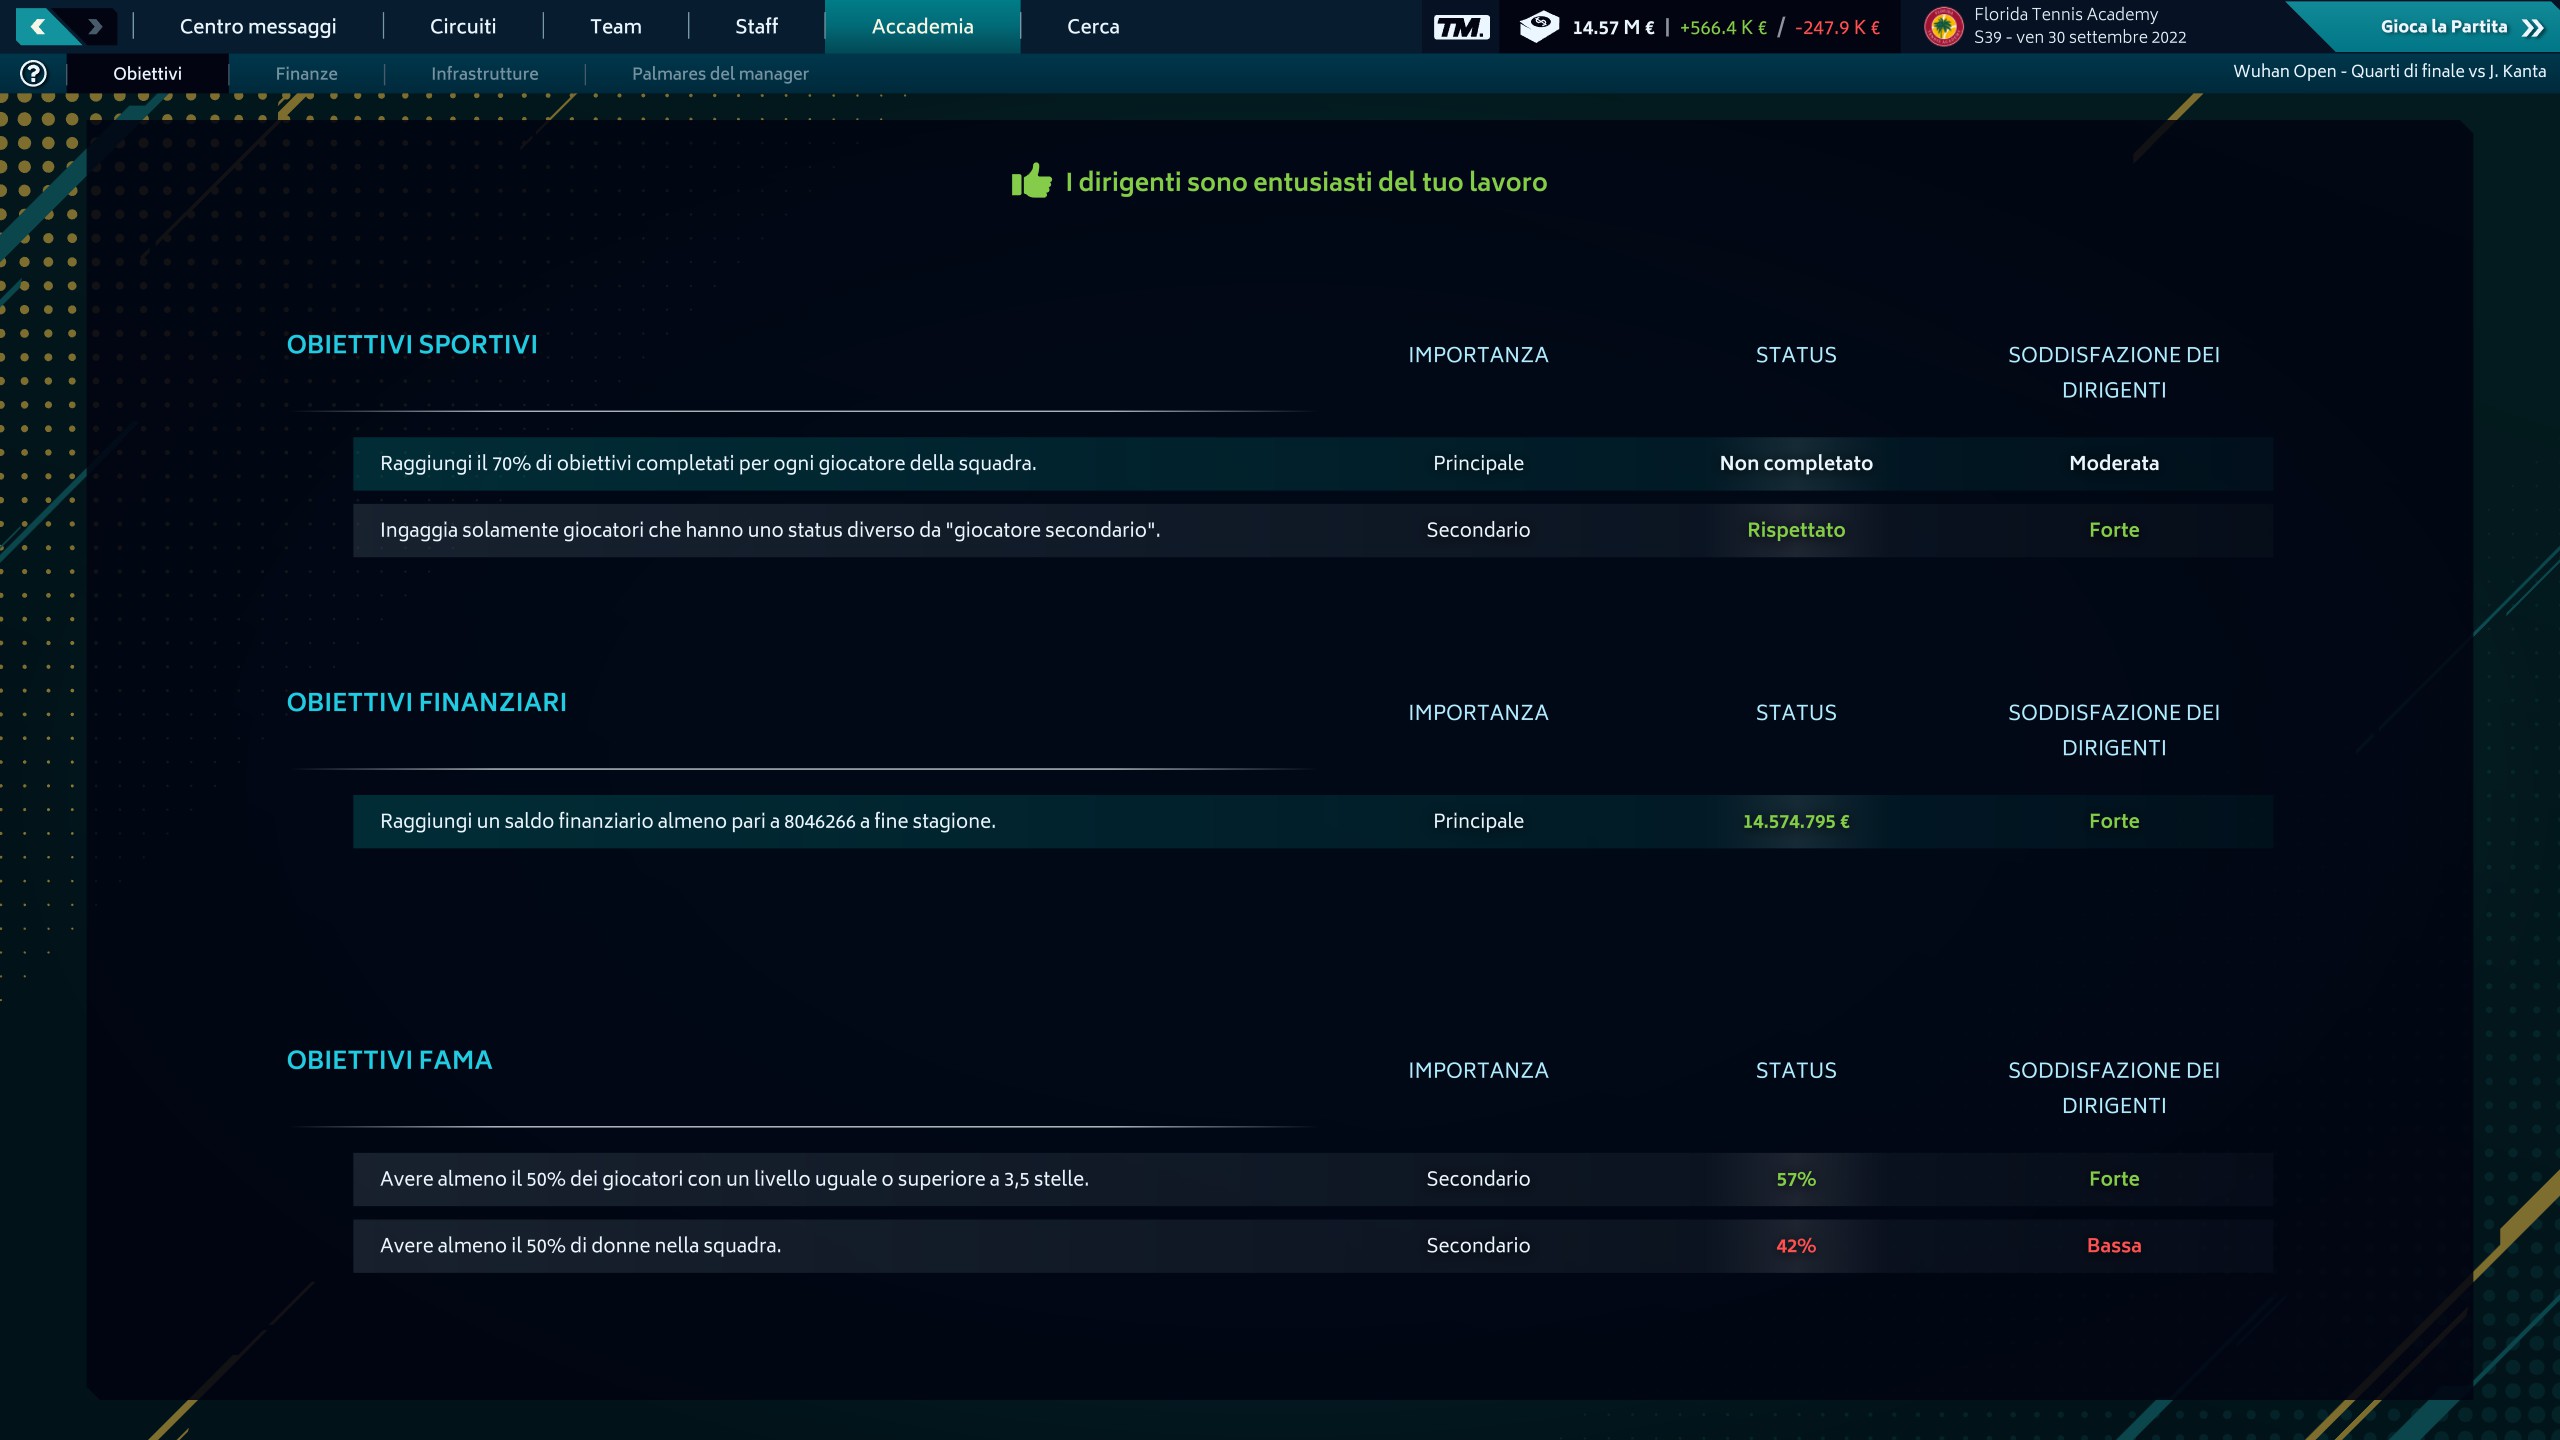Click the green thumbs-up icon
The image size is (2560, 1440).
tap(1031, 181)
